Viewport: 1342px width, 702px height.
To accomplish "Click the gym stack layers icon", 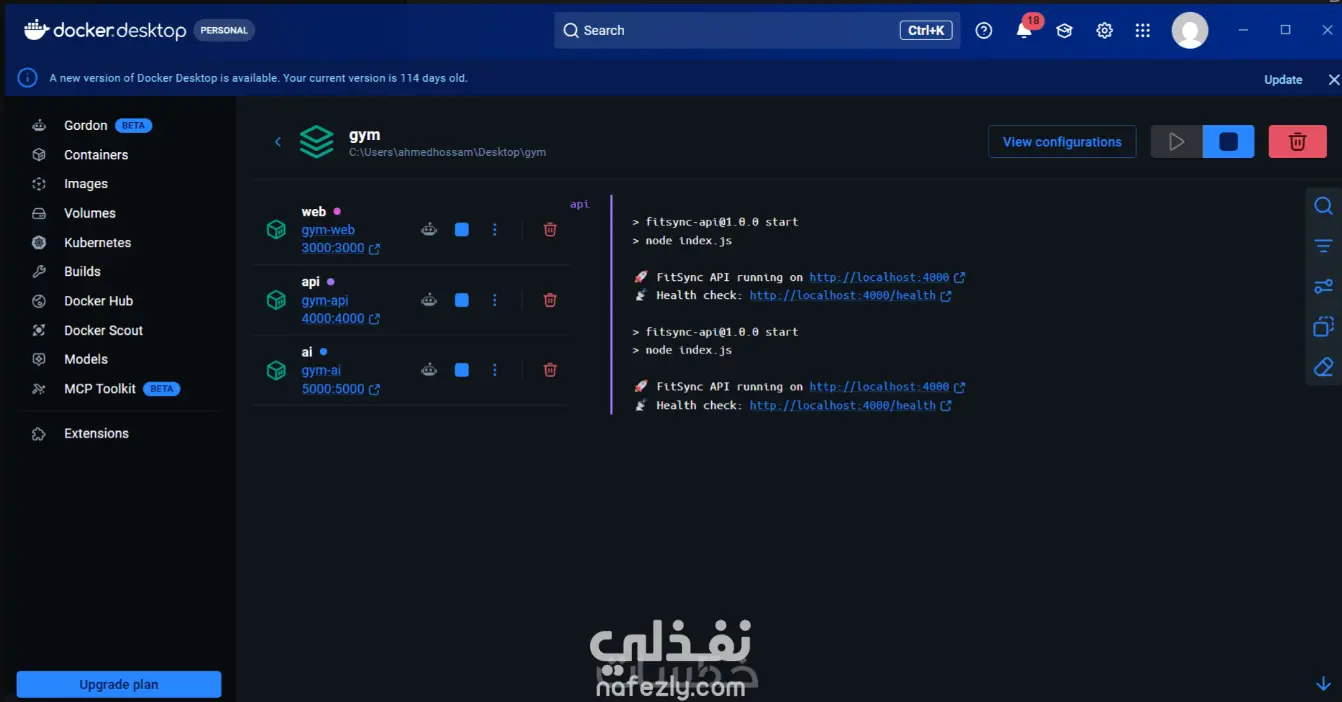I will point(317,142).
